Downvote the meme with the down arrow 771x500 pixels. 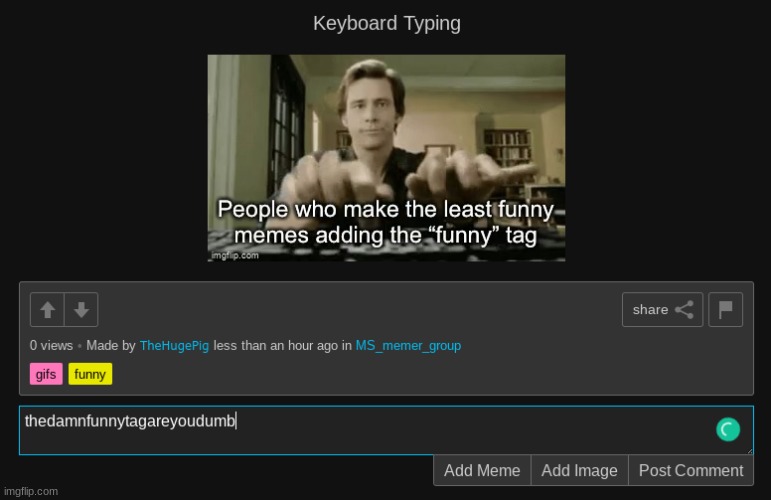point(81,310)
